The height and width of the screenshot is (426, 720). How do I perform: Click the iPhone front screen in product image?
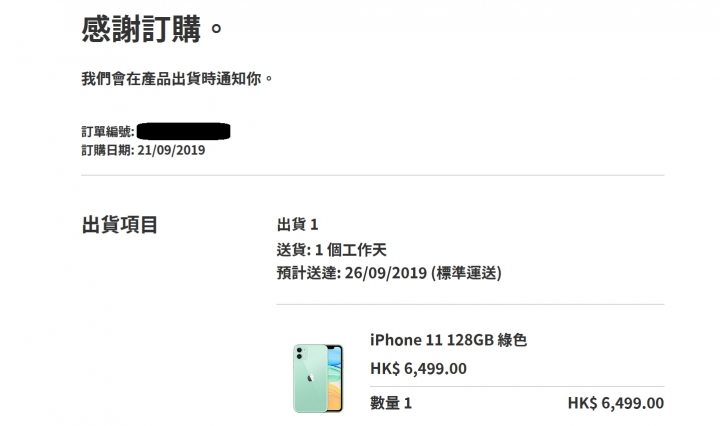pos(335,378)
